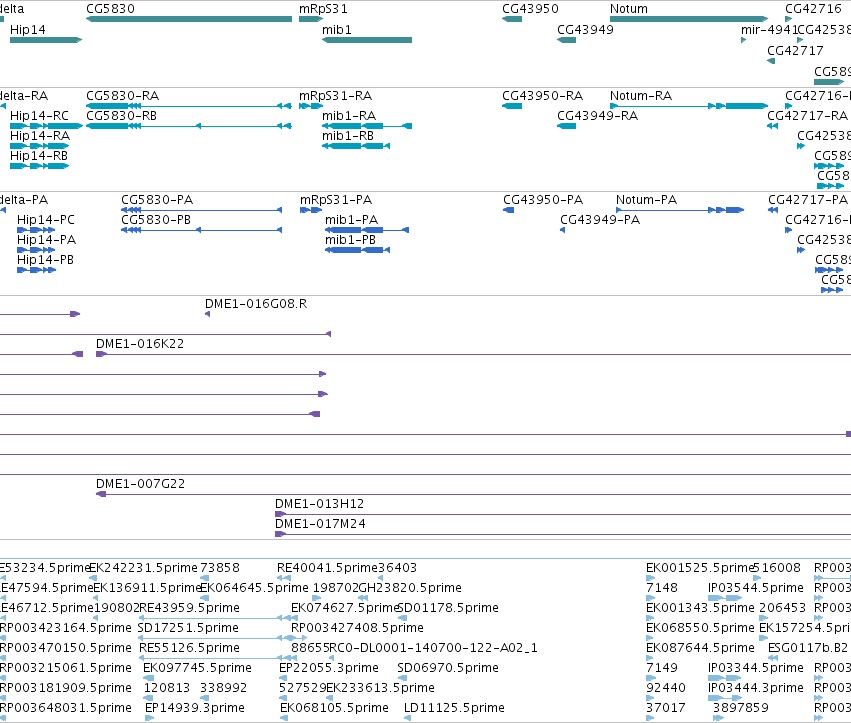Click the Hip14-PC protein label
The image size is (851, 723).
pyautogui.click(x=46, y=220)
